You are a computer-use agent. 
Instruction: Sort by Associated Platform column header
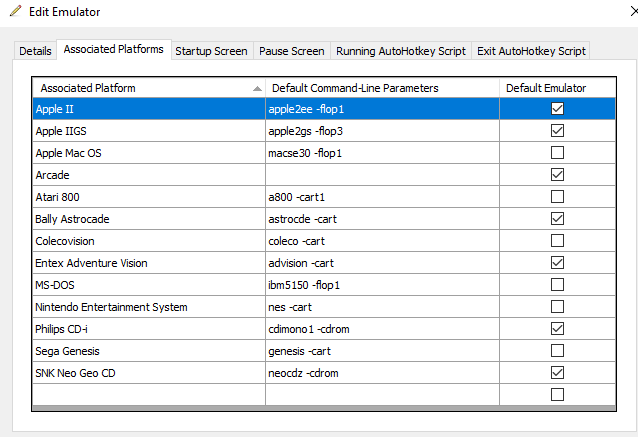149,88
